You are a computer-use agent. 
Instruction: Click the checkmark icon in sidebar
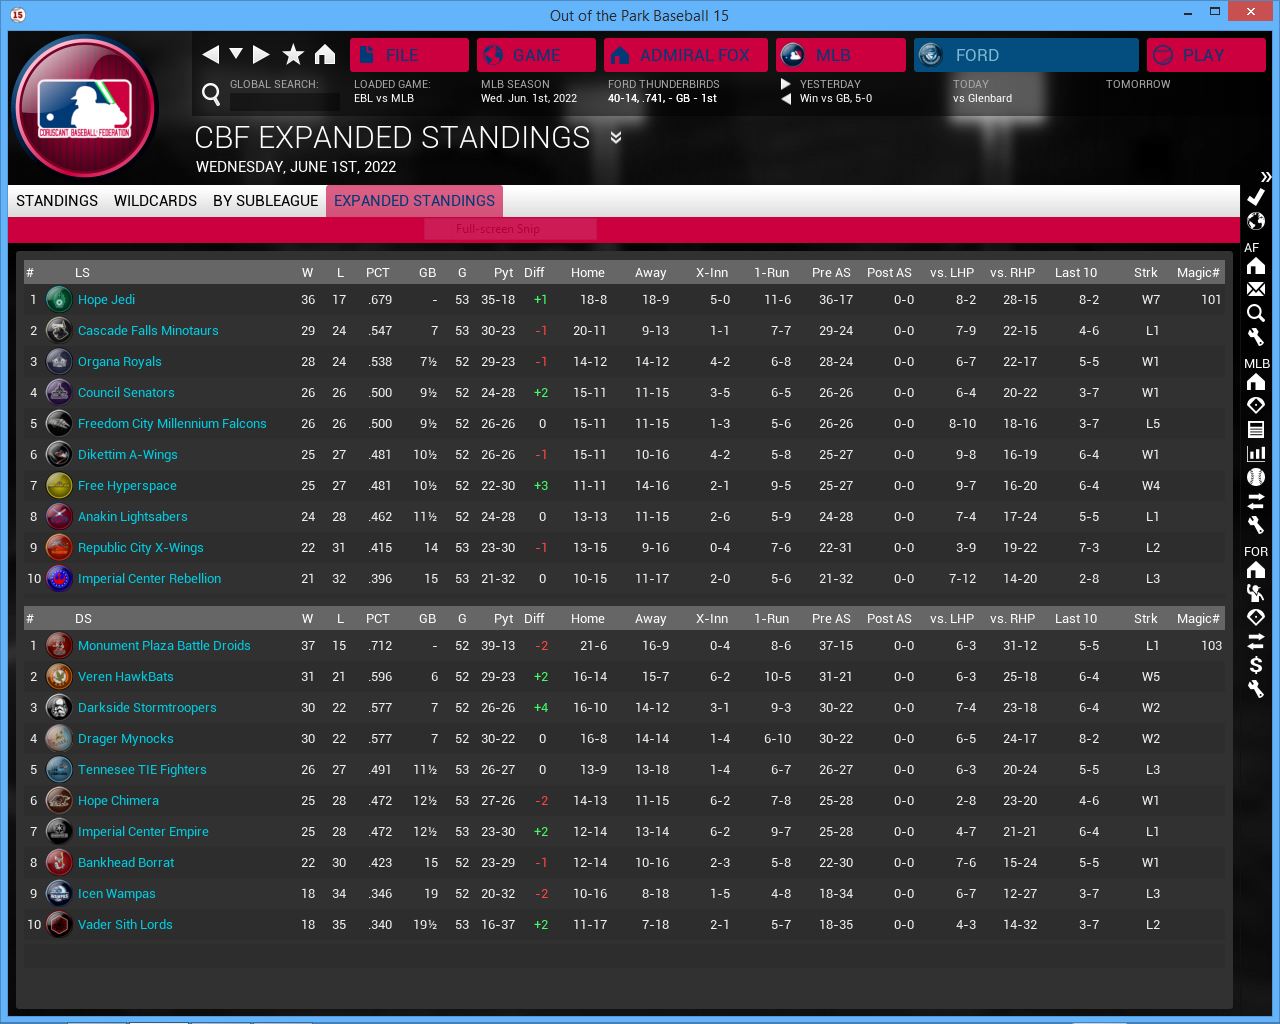(1256, 197)
